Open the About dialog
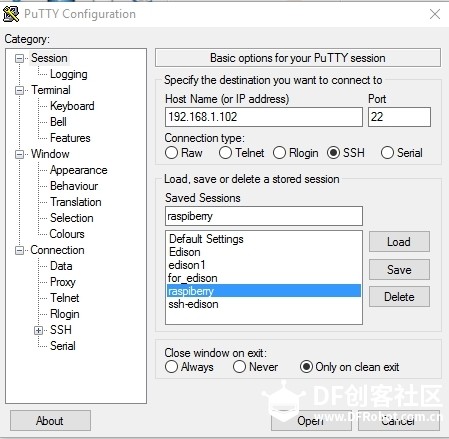 [50, 421]
